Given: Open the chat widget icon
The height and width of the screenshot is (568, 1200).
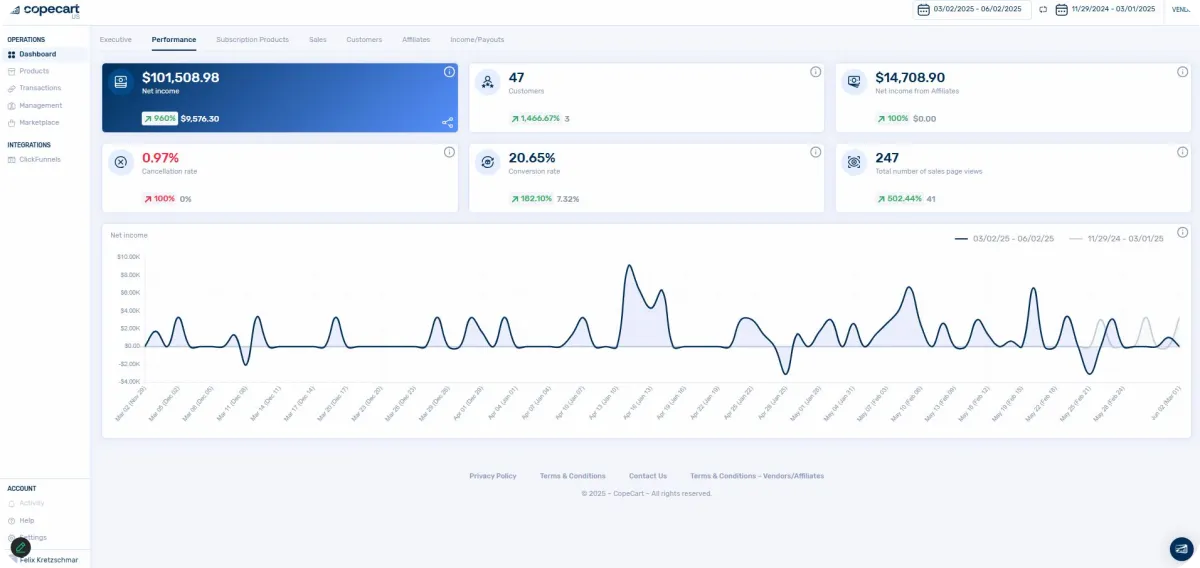Looking at the screenshot, I should click(x=1182, y=548).
